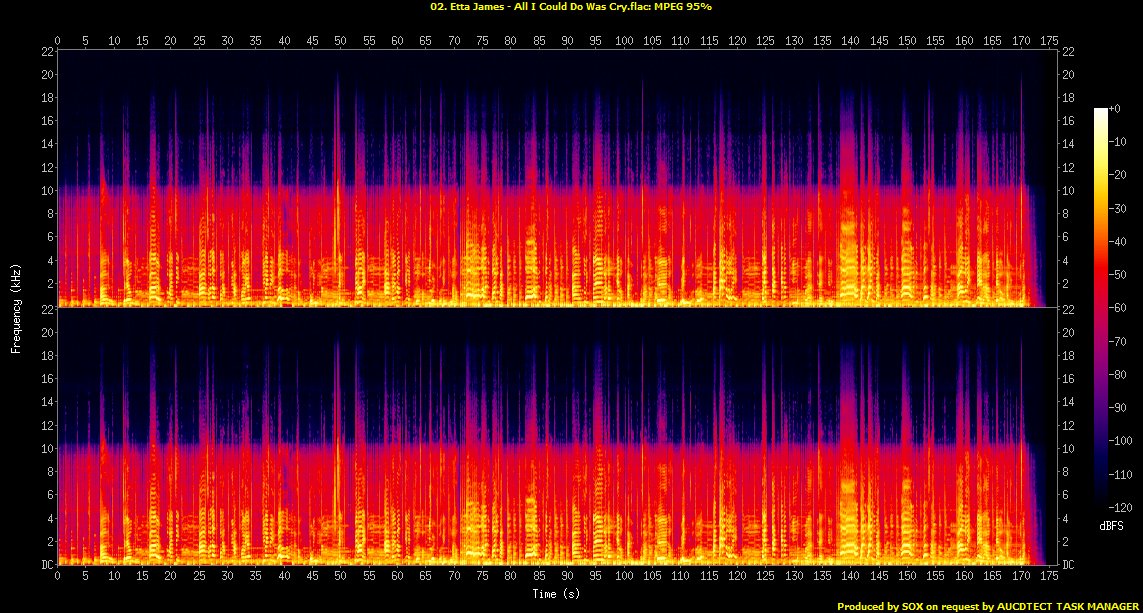Image resolution: width=1143 pixels, height=613 pixels.
Task: Click the 'dBFS' label under the color scale
Action: 1111,526
